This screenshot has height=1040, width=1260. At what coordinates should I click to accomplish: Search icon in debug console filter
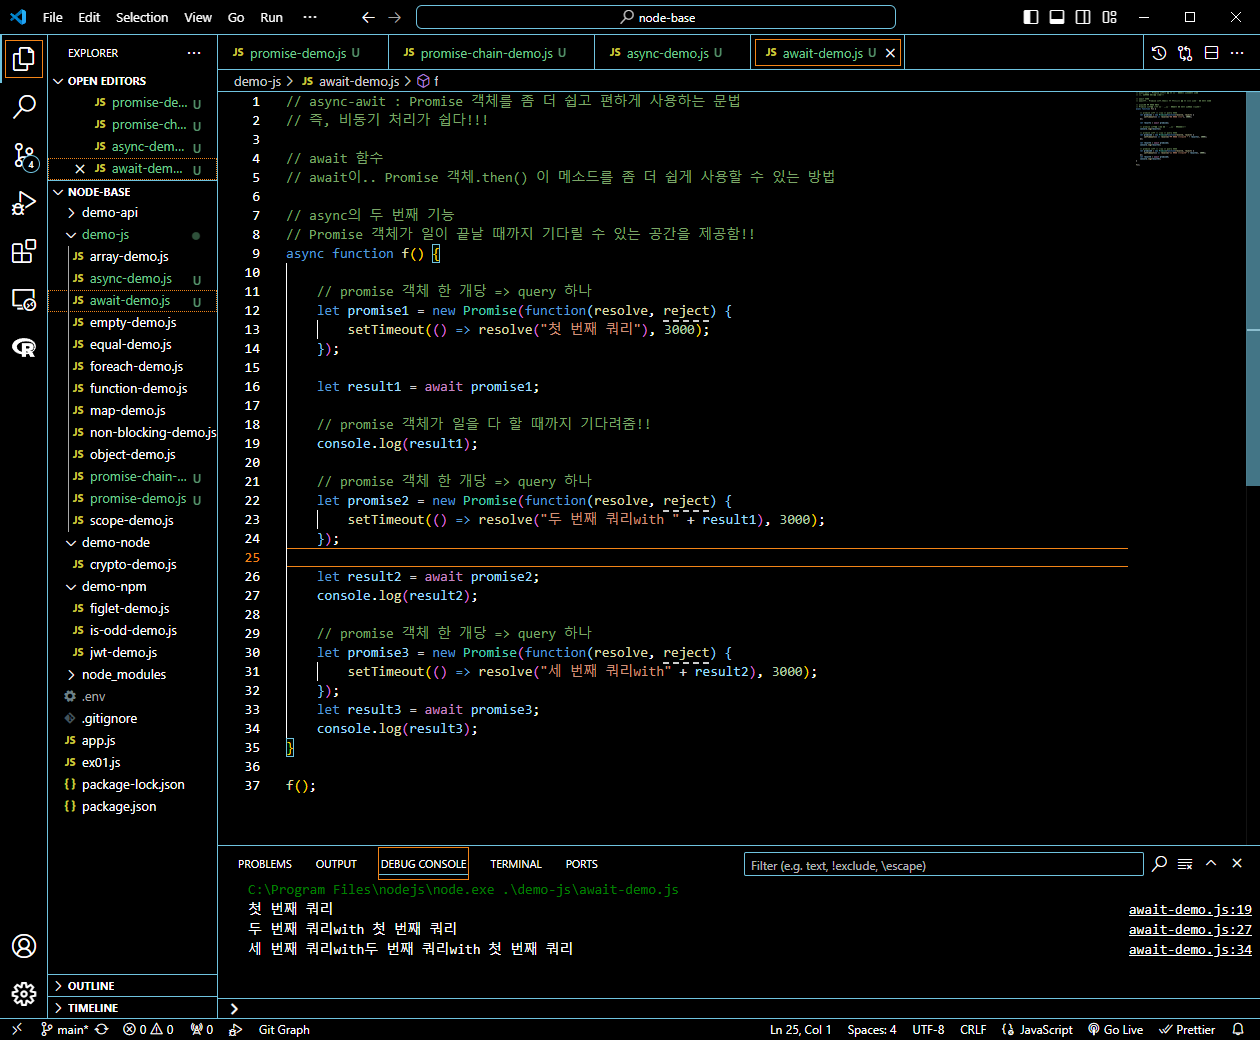coord(1159,863)
